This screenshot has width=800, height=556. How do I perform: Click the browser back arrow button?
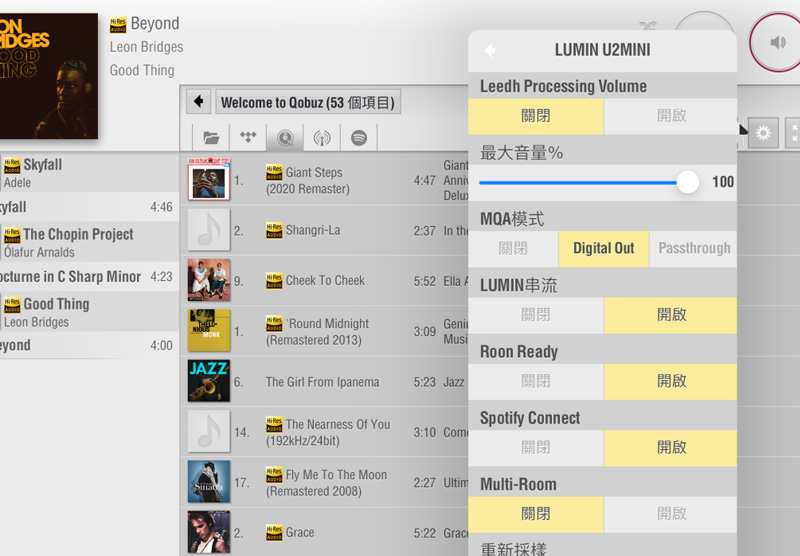pos(198,102)
